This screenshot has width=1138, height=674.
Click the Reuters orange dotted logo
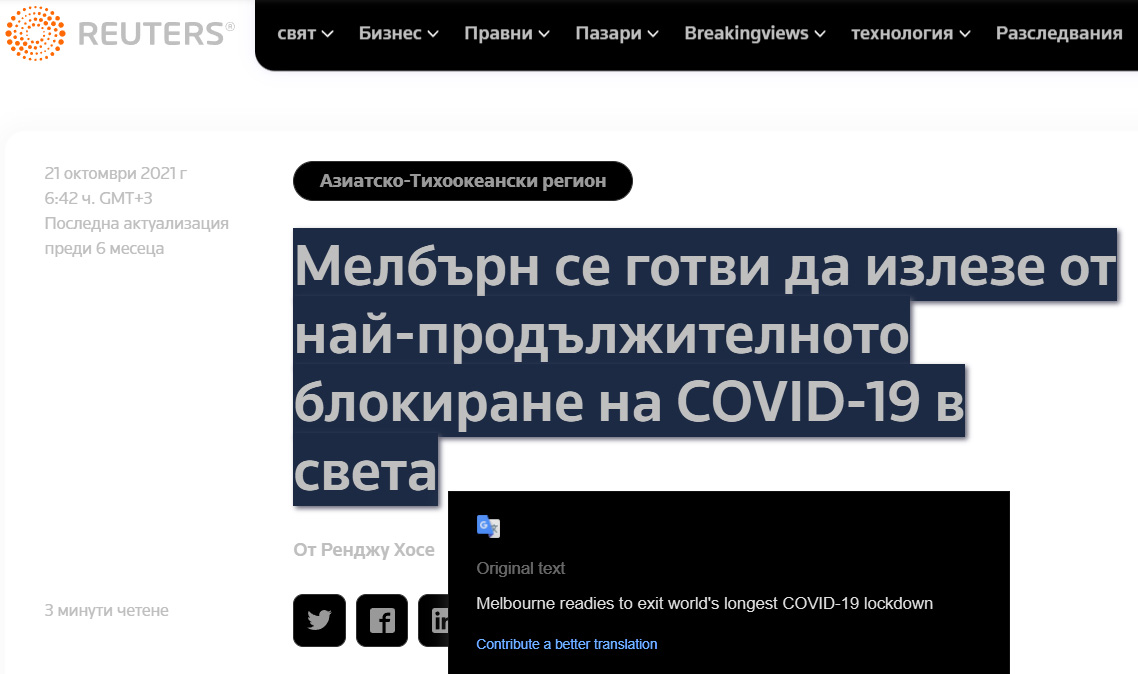[x=35, y=33]
